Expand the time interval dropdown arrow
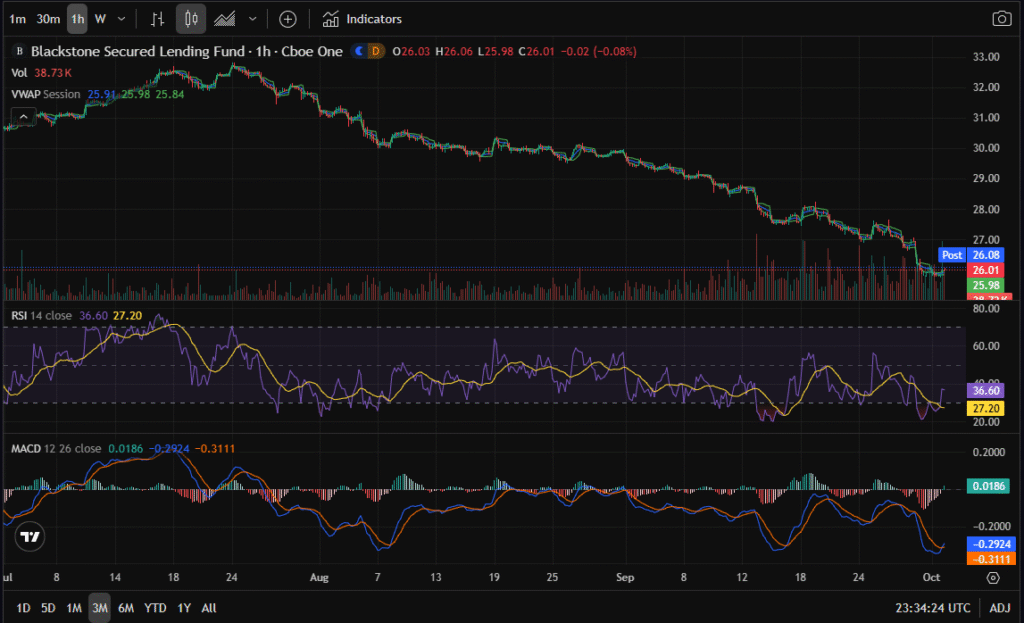The image size is (1024, 623). coord(121,19)
